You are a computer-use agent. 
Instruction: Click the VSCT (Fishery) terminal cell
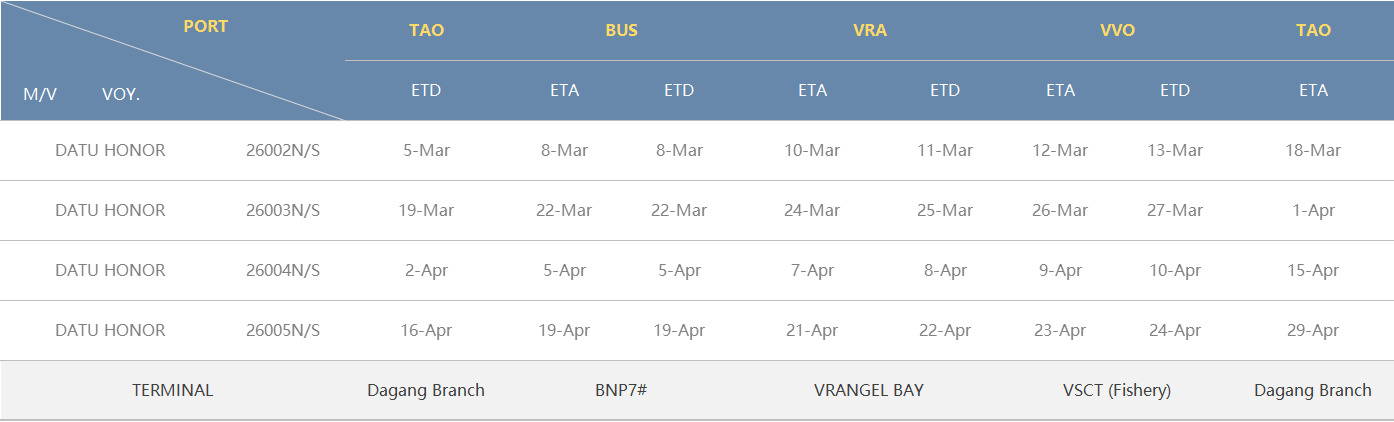(1117, 390)
